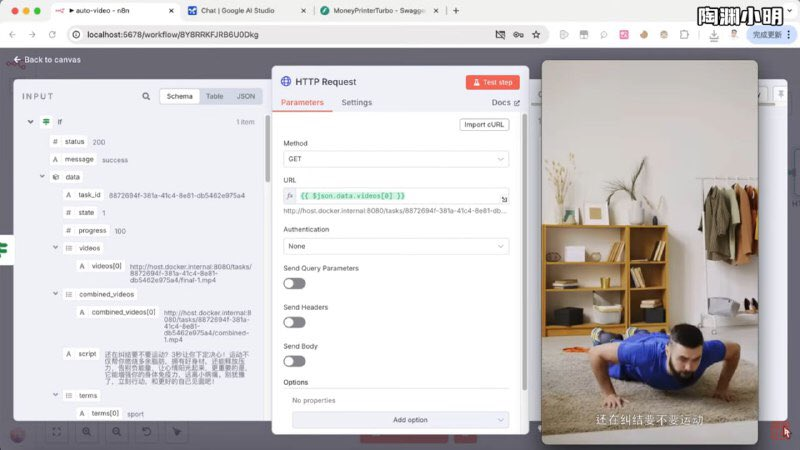Click the URL expression expand icon
This screenshot has width=800, height=450.
[504, 200]
